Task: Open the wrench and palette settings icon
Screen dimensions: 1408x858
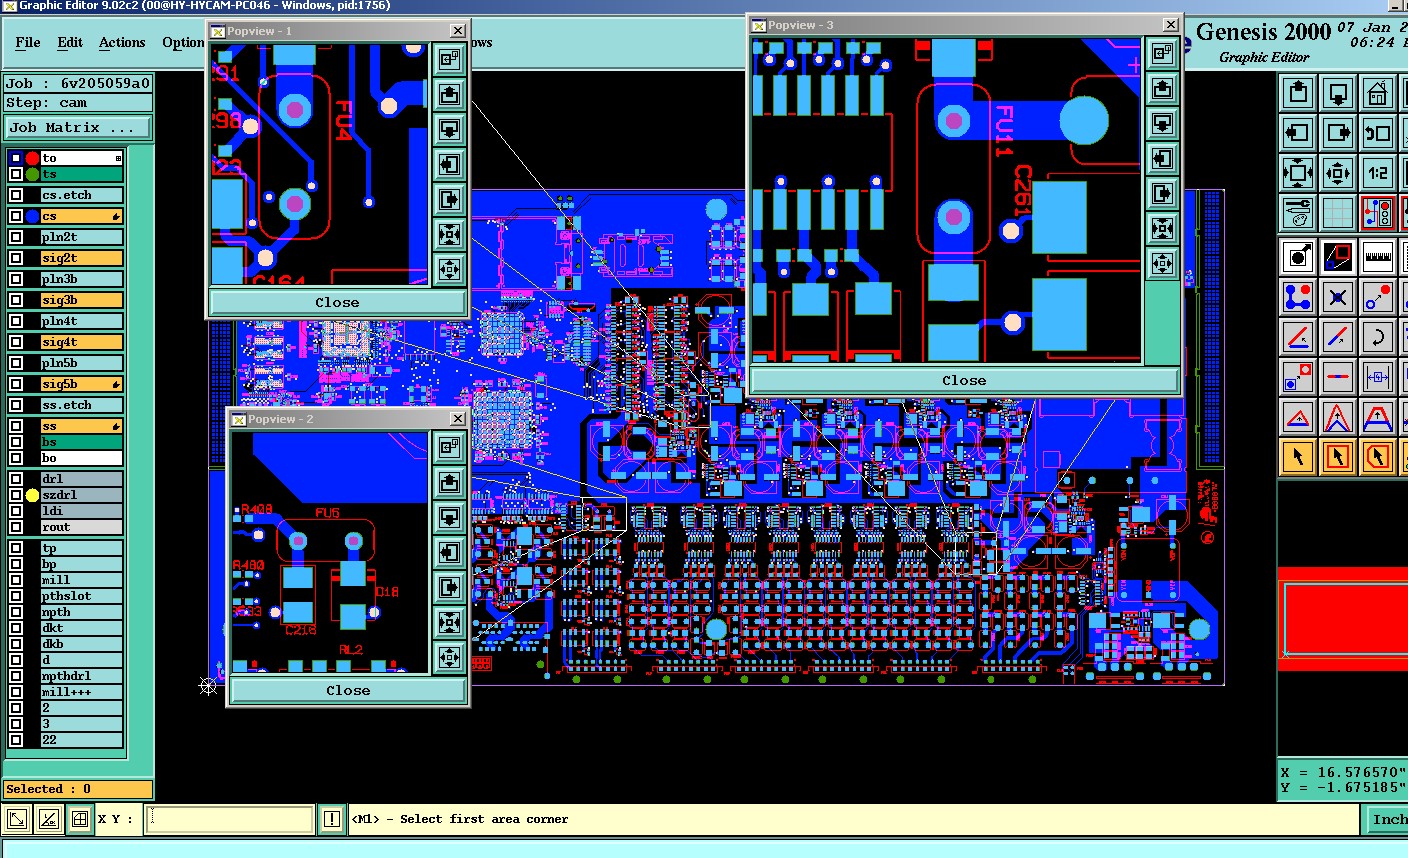Action: click(x=1298, y=212)
